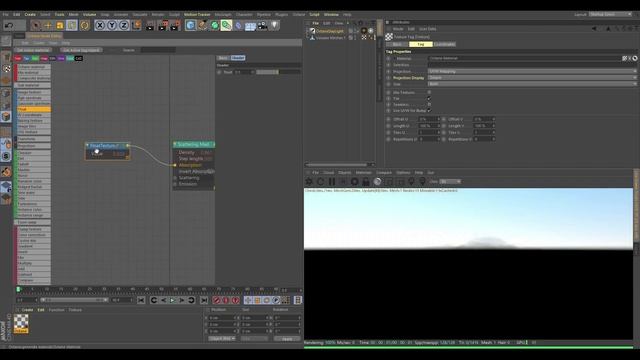Click the Live Viewer restart render icon

click(320, 182)
